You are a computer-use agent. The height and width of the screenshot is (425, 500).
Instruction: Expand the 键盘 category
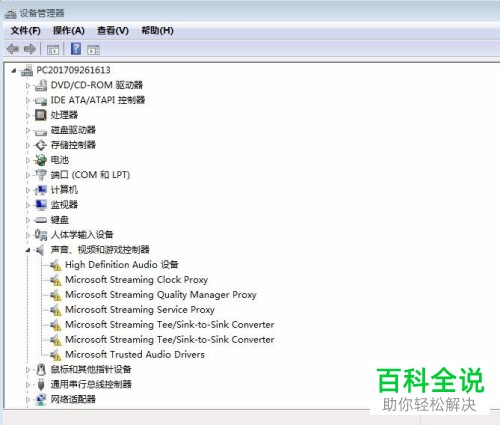coord(28,220)
